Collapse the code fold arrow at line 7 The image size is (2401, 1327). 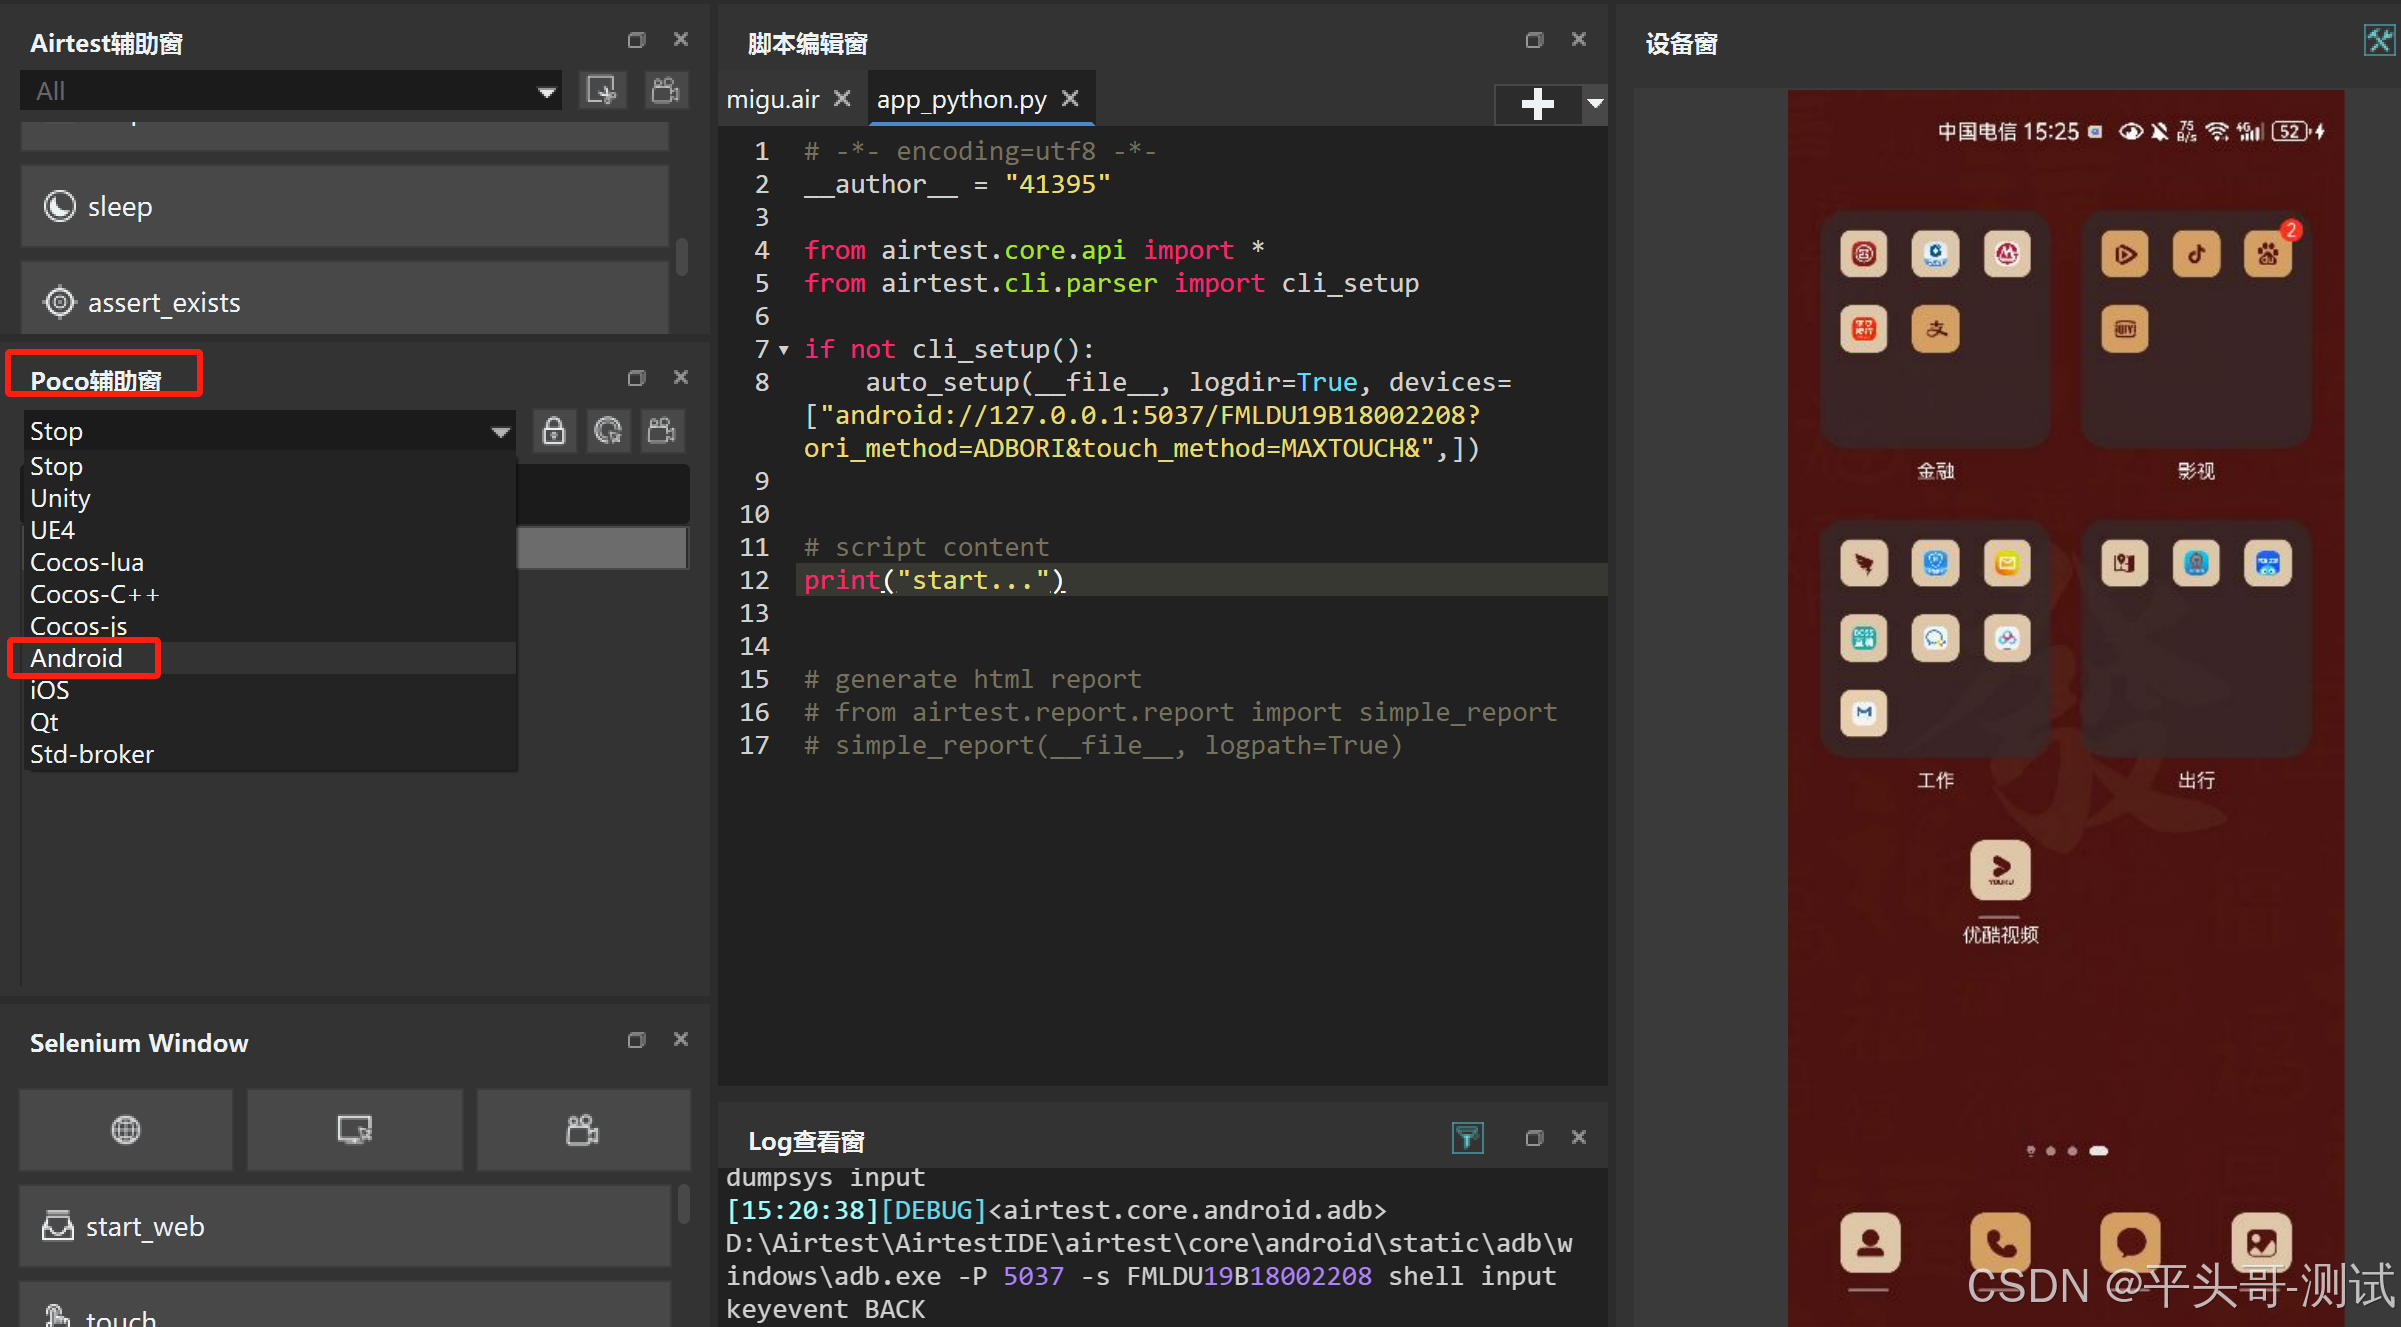pyautogui.click(x=784, y=350)
